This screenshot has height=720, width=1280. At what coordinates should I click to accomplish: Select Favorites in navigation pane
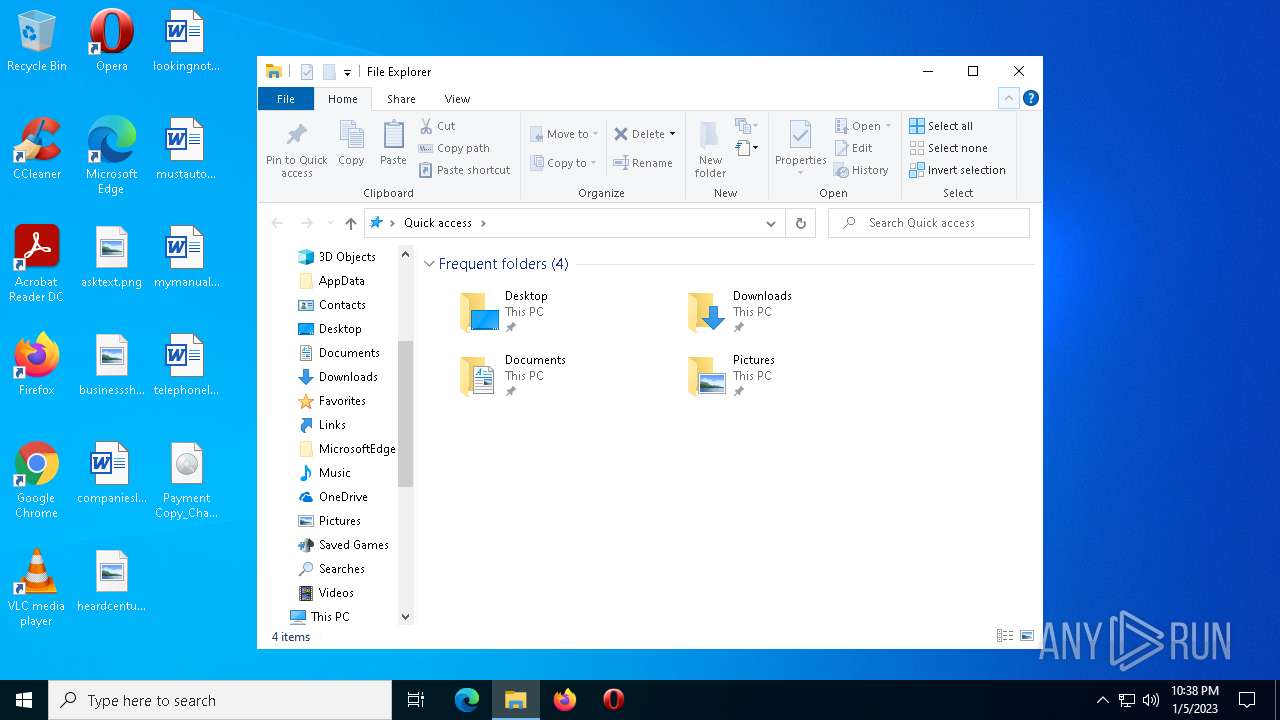pyautogui.click(x=332, y=401)
